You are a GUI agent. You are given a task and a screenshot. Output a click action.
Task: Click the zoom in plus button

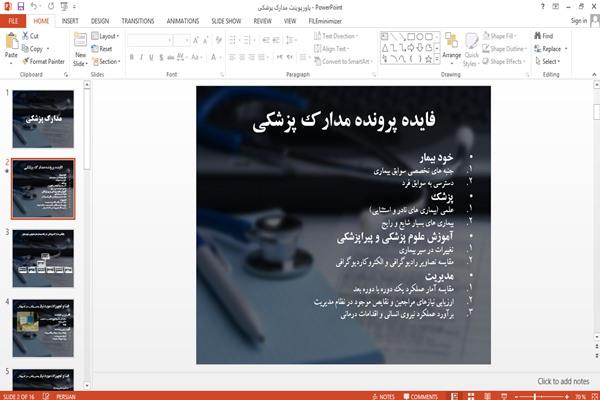point(567,397)
